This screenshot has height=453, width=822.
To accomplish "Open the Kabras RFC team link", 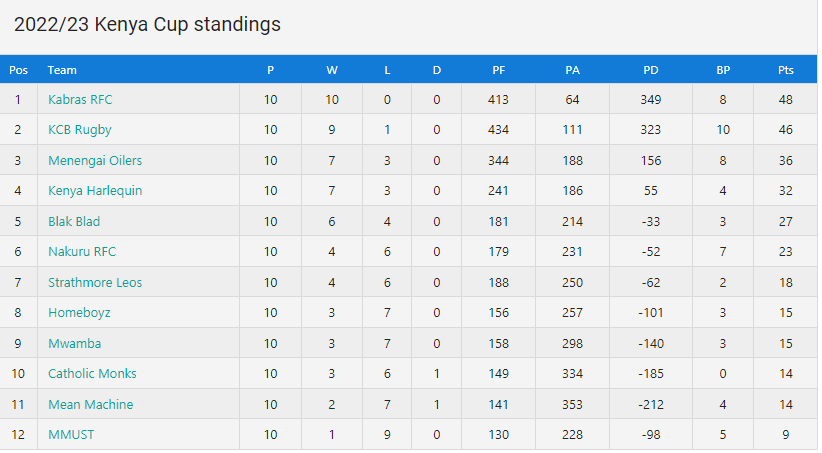I will [80, 100].
